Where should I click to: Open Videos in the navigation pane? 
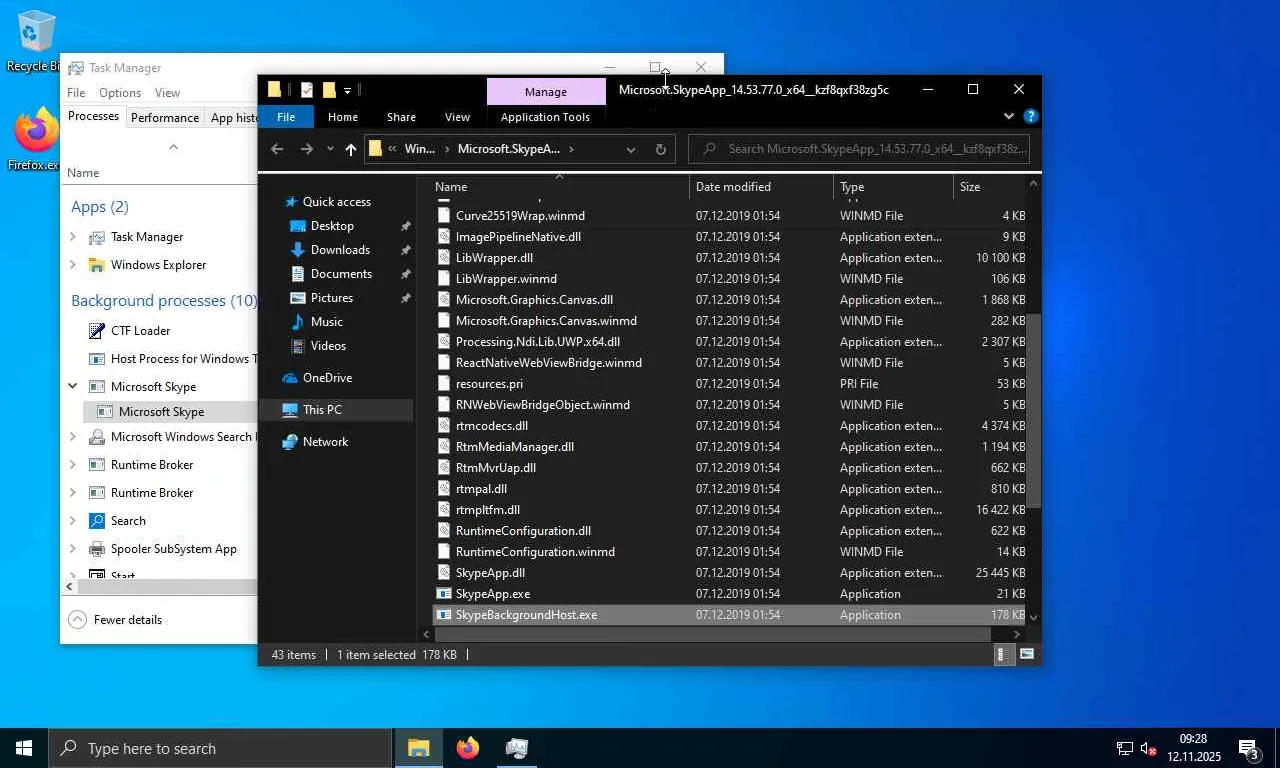(328, 346)
